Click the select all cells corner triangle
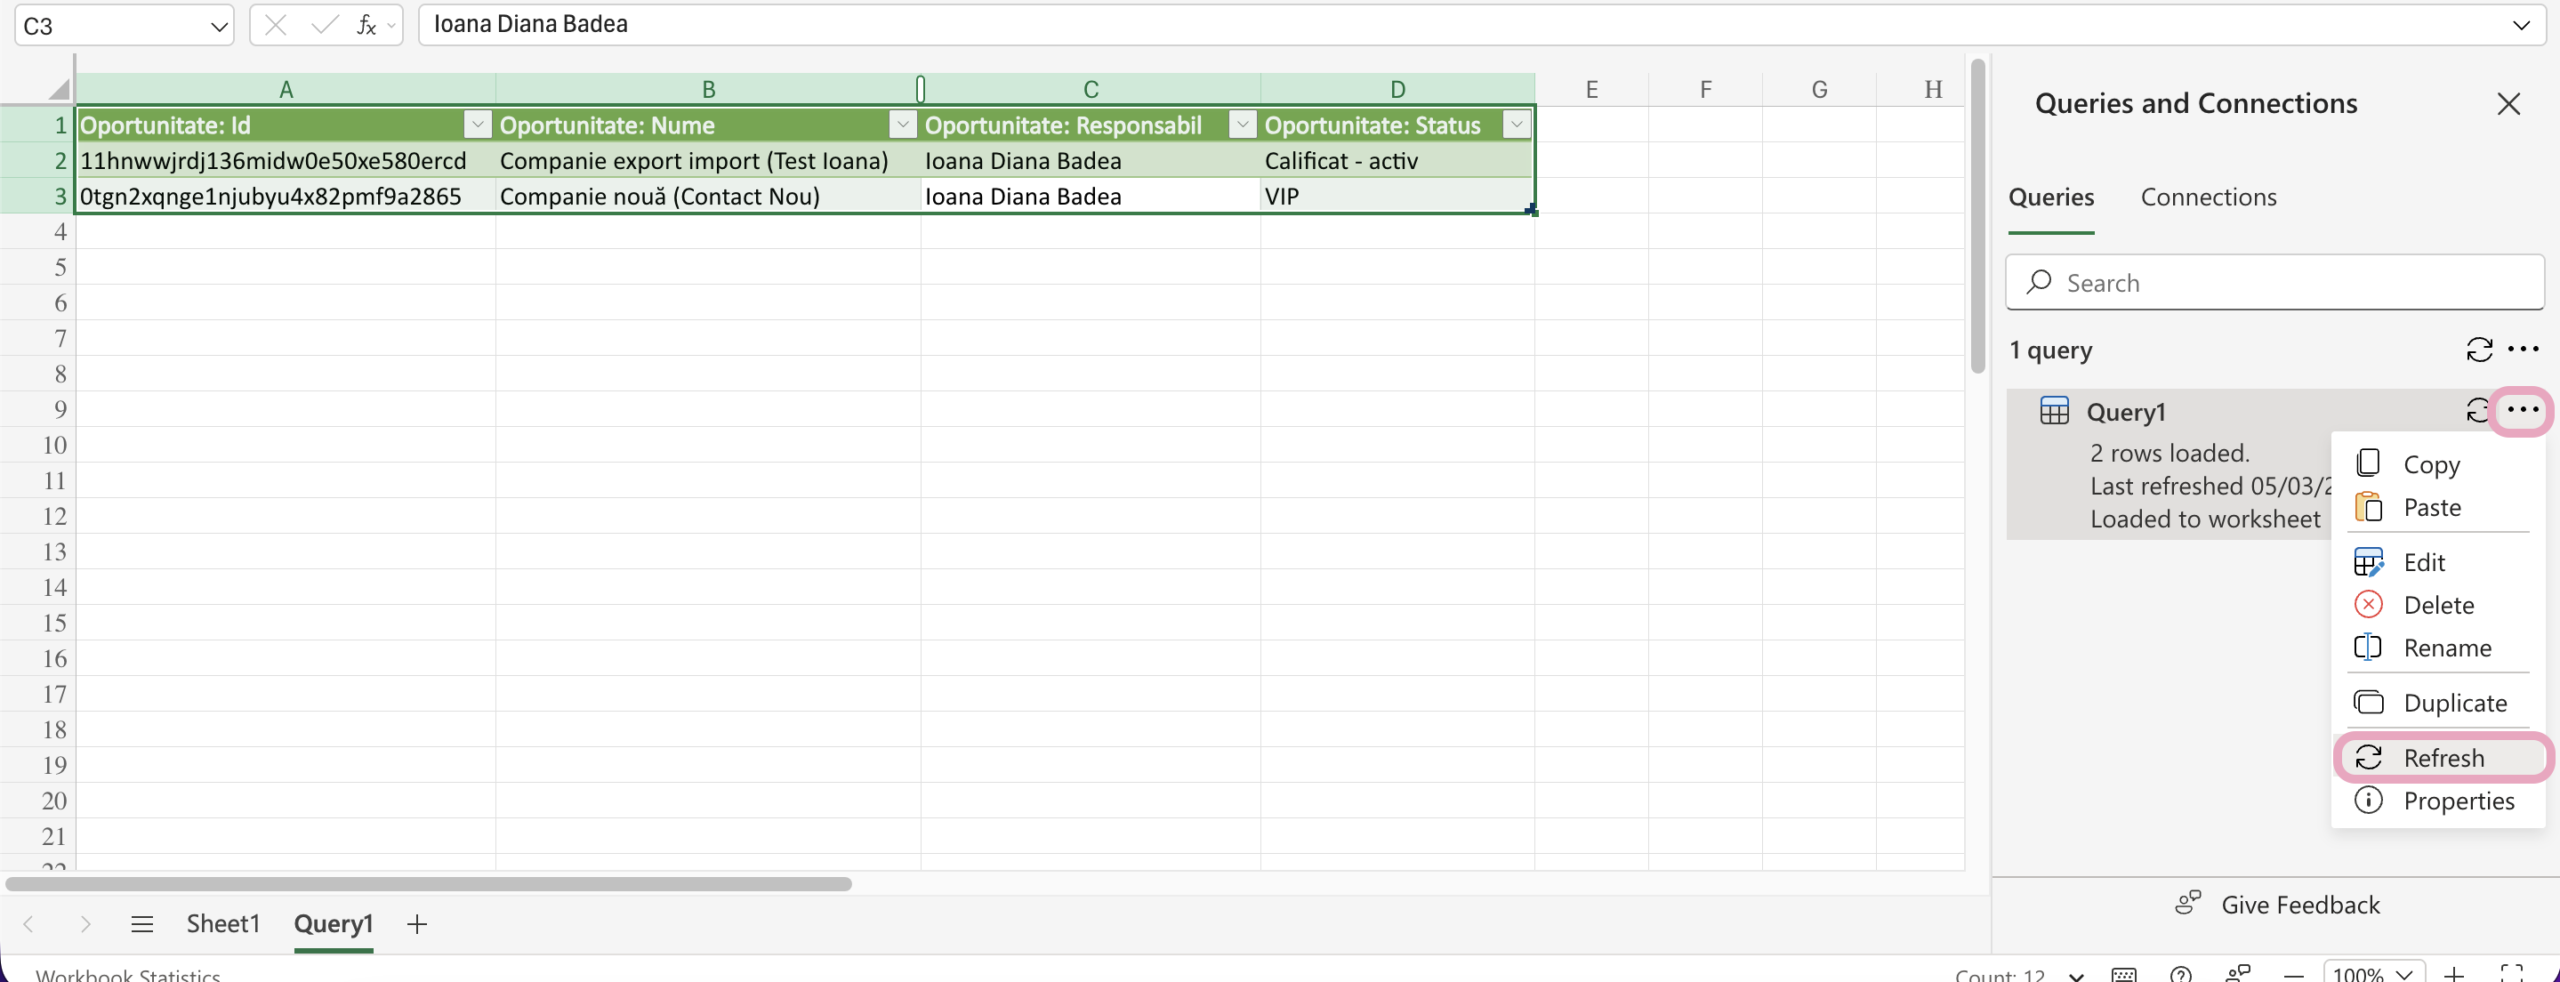Image resolution: width=2560 pixels, height=982 pixels. click(x=59, y=90)
